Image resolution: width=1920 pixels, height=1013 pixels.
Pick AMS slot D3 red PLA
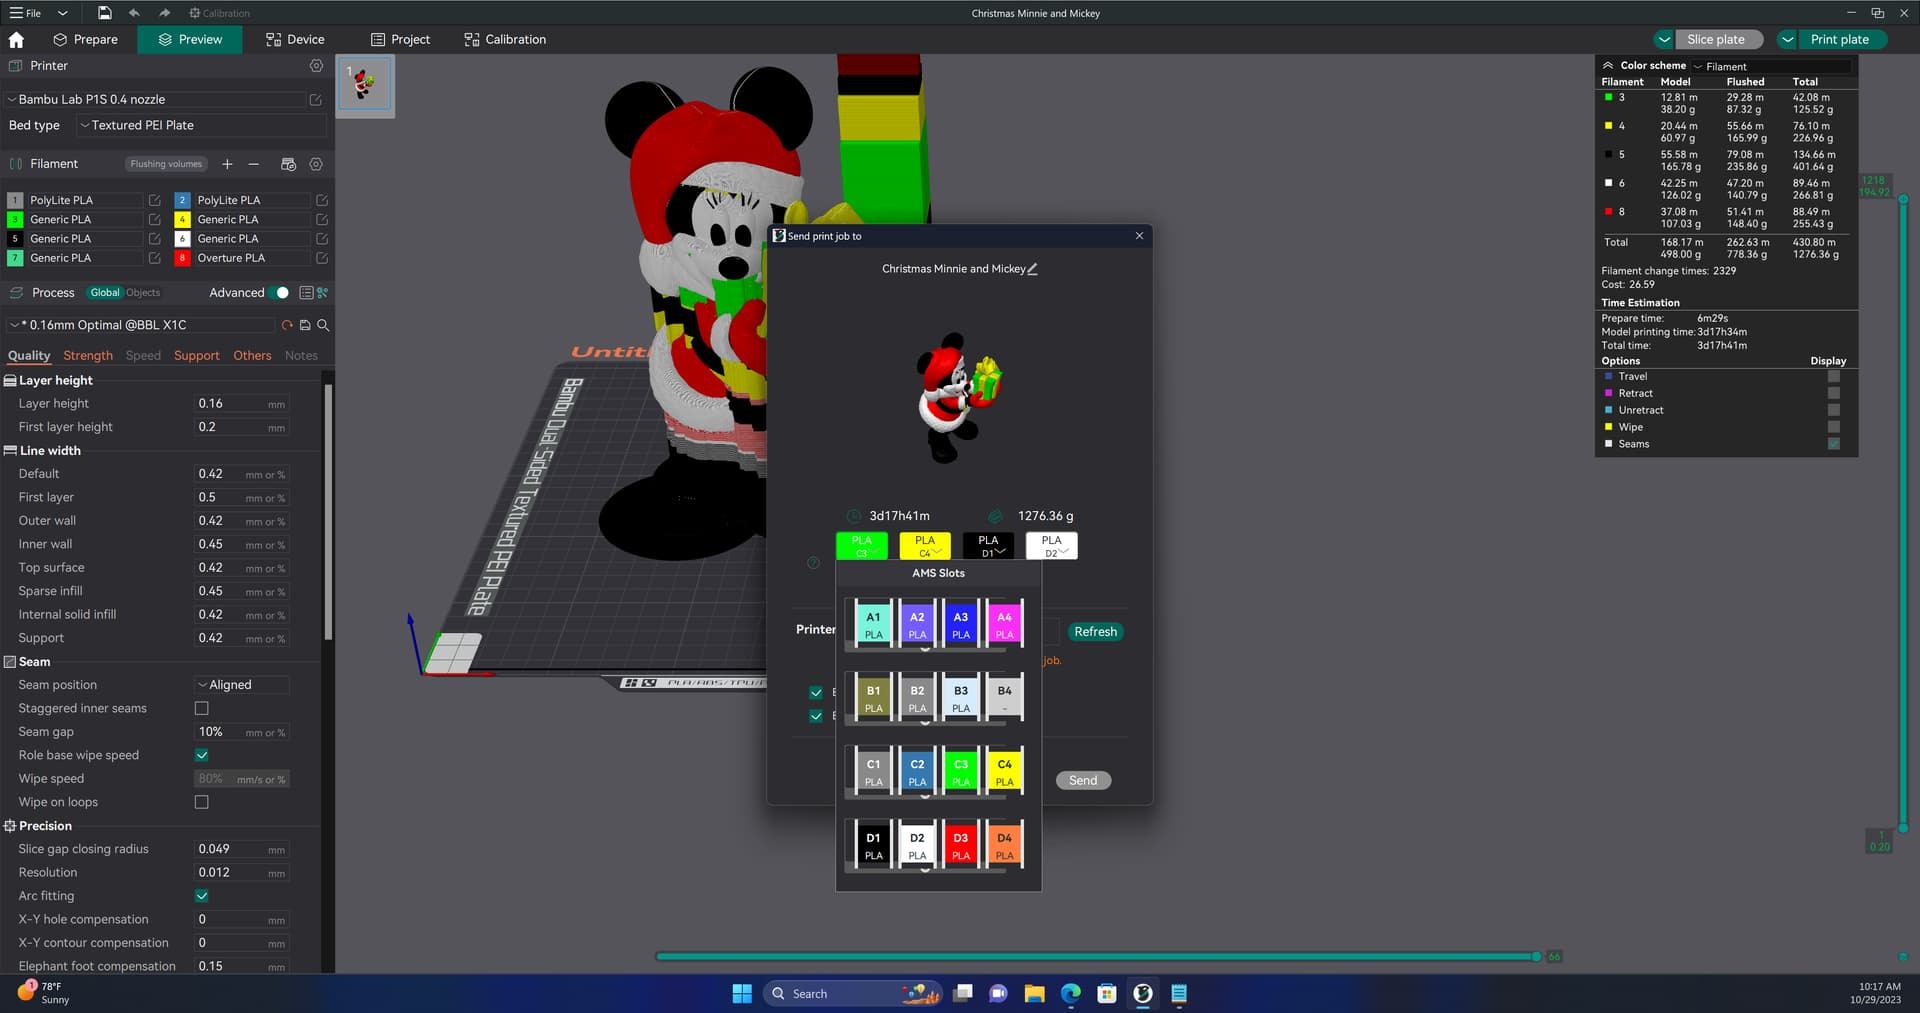961,846
